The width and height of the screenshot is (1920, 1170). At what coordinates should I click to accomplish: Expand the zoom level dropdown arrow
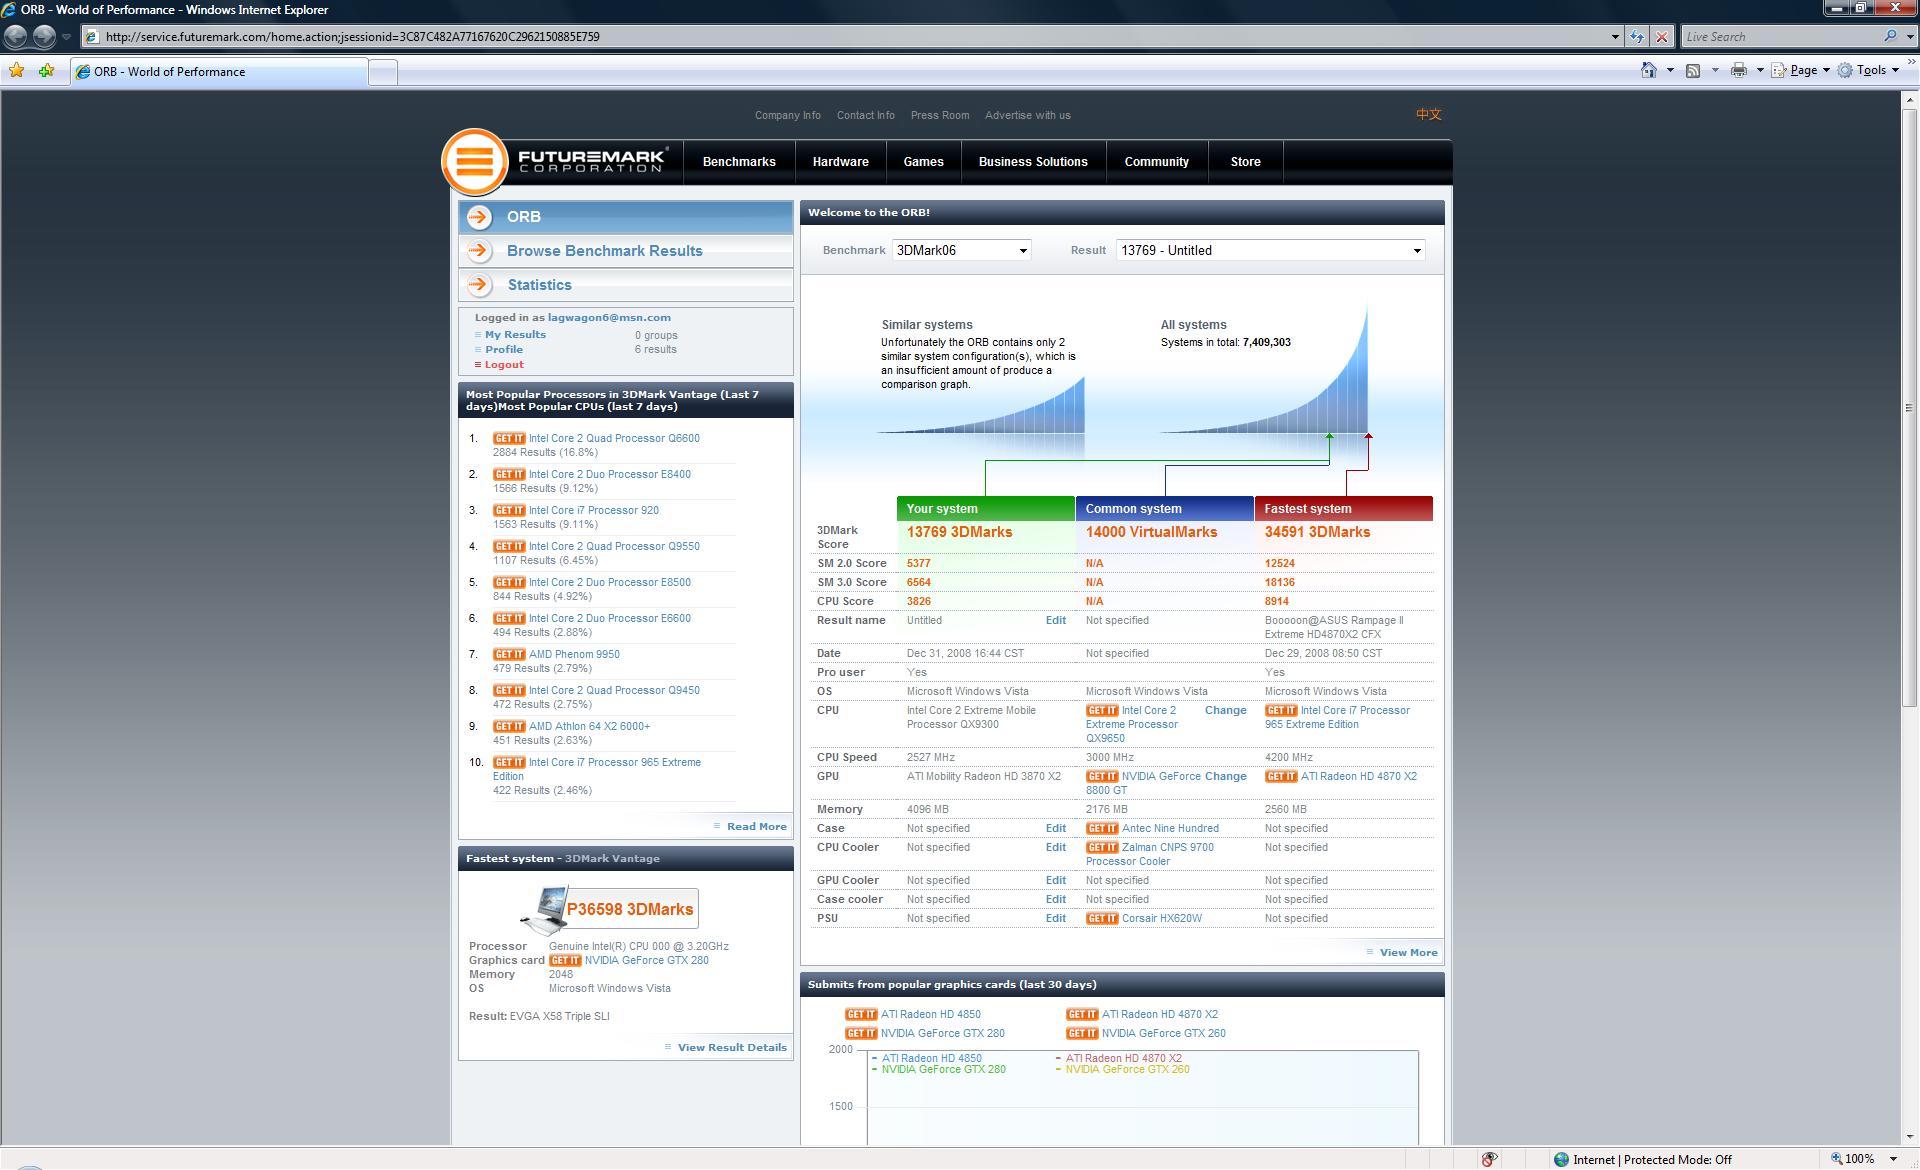1893,1159
